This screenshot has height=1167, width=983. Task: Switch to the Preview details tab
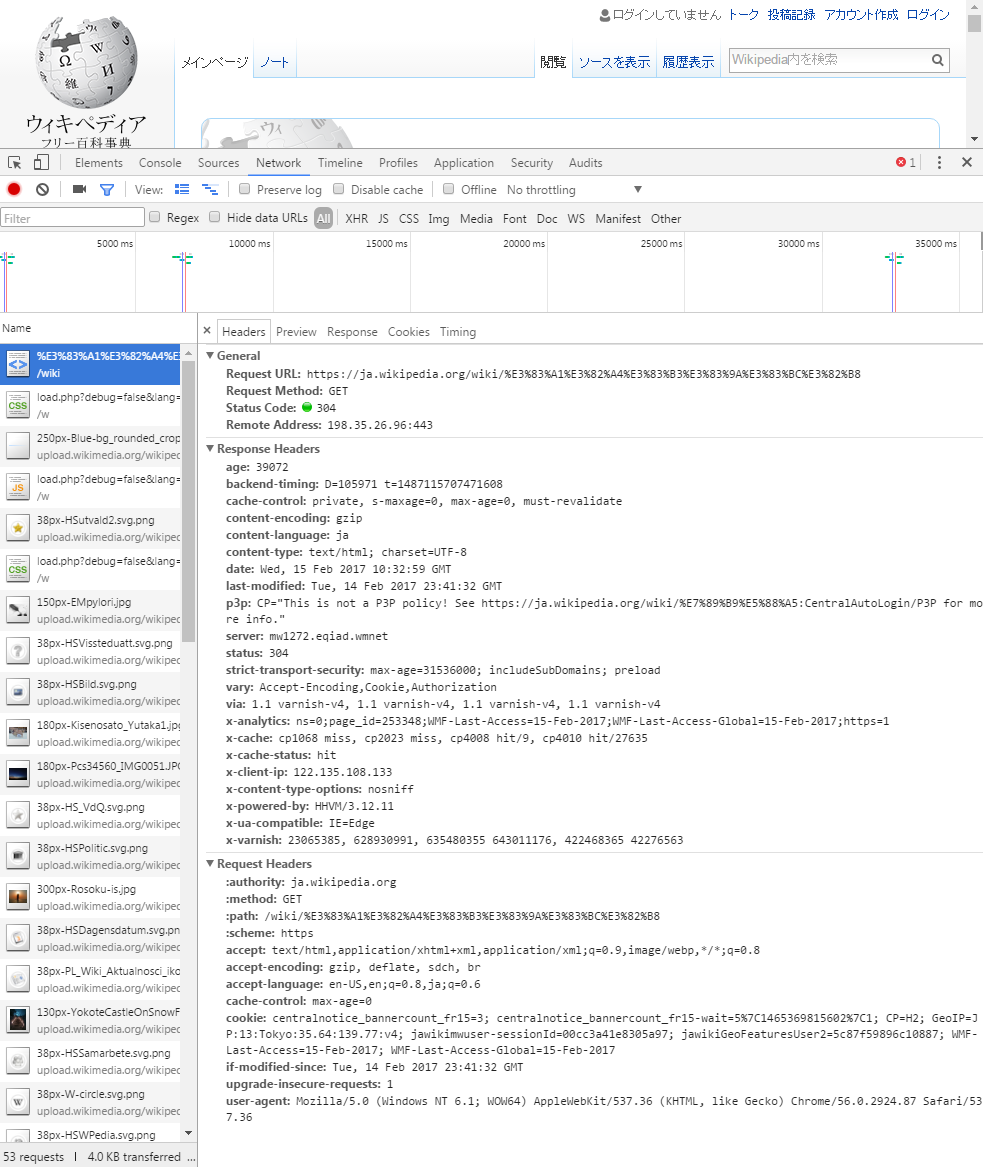[x=296, y=332]
